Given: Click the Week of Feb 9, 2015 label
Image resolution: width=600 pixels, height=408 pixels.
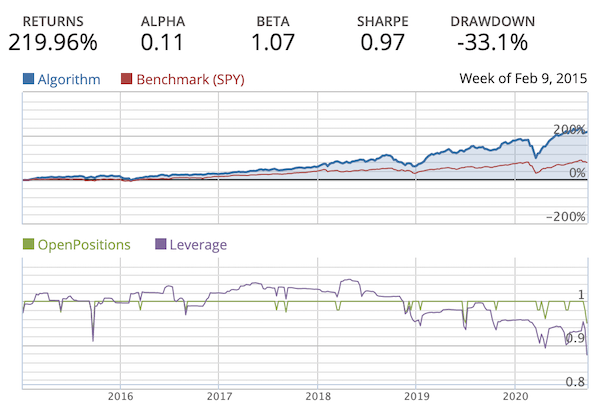Looking at the screenshot, I should pos(521,79).
